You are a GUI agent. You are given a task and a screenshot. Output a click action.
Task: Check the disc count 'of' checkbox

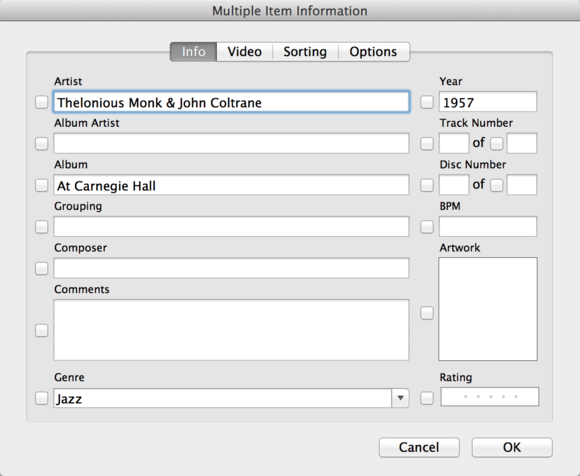click(496, 185)
